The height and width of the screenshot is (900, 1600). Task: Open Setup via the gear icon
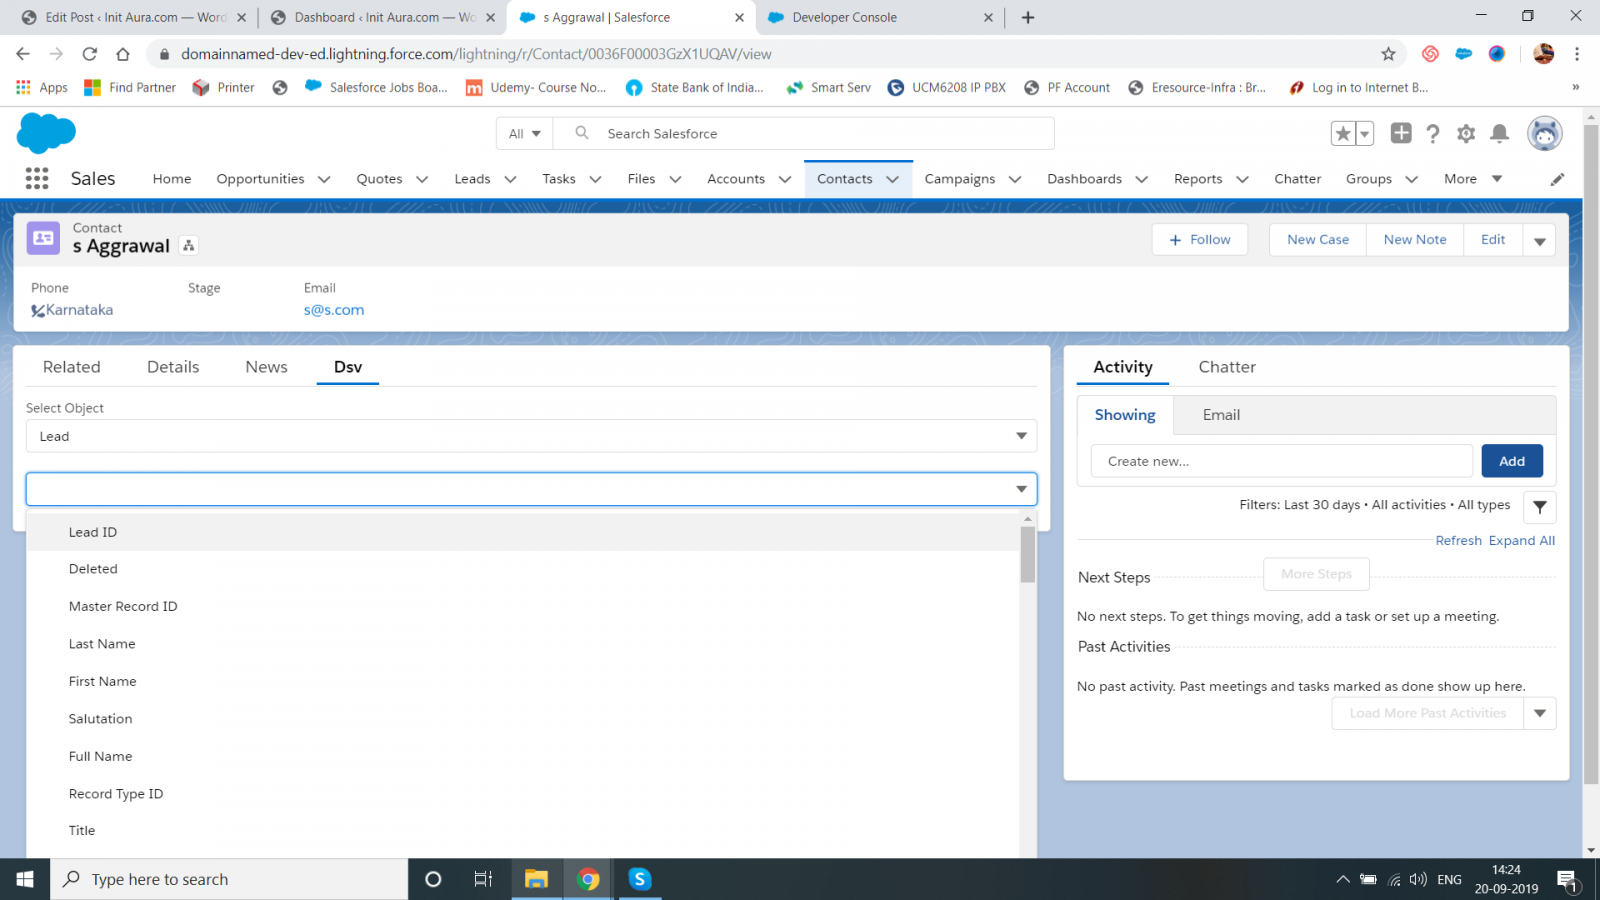click(1466, 133)
